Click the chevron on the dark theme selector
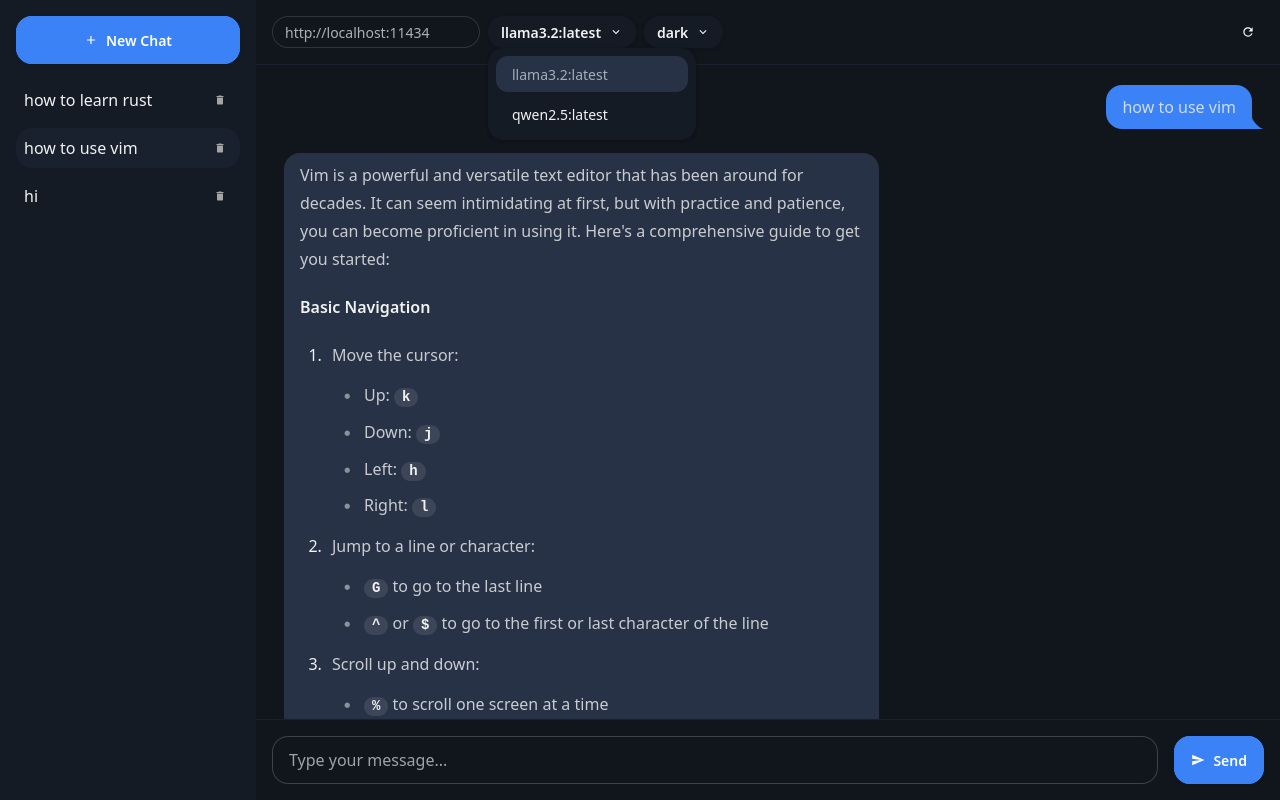The image size is (1280, 800). tap(703, 32)
